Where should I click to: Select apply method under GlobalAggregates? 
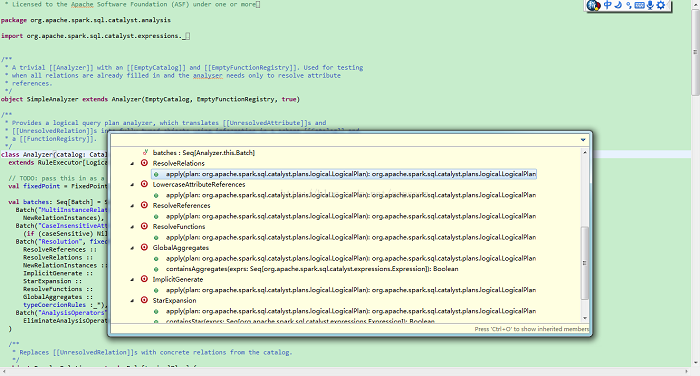click(351, 258)
